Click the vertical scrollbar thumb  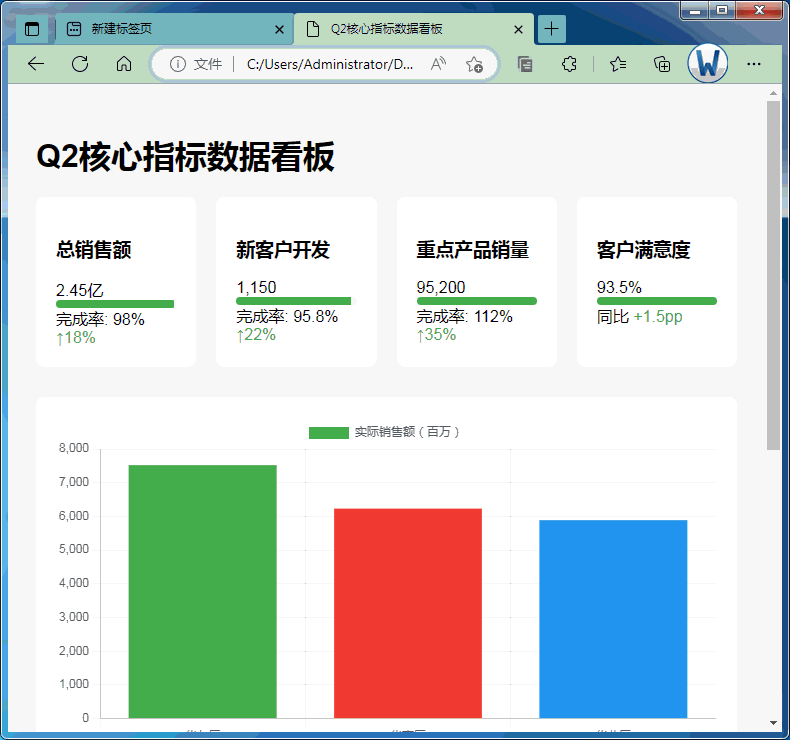click(x=773, y=275)
